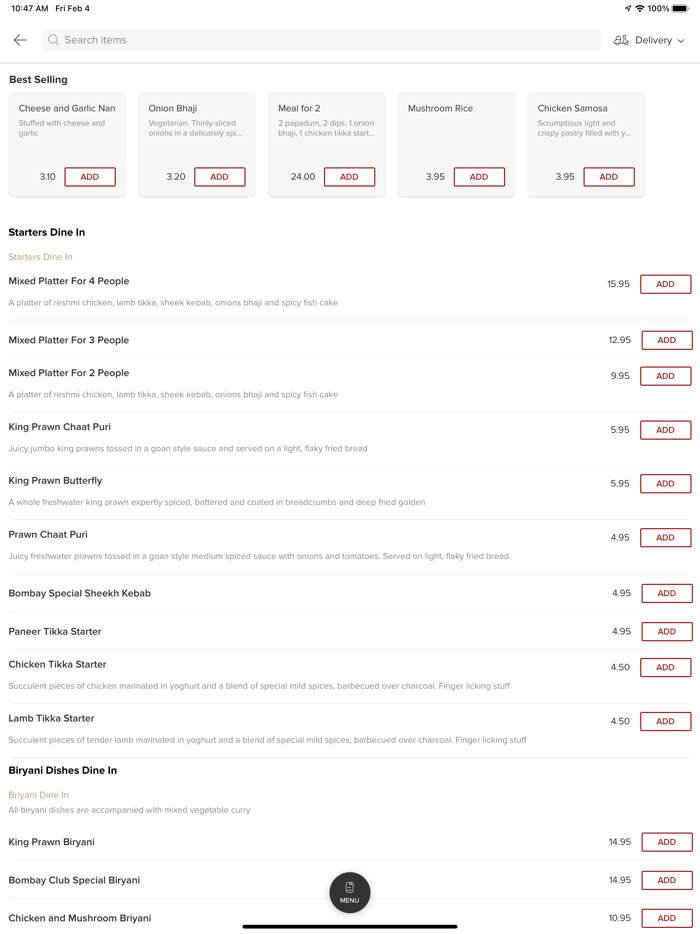Tap the location arrow status icon
700x934 pixels.
click(x=628, y=8)
